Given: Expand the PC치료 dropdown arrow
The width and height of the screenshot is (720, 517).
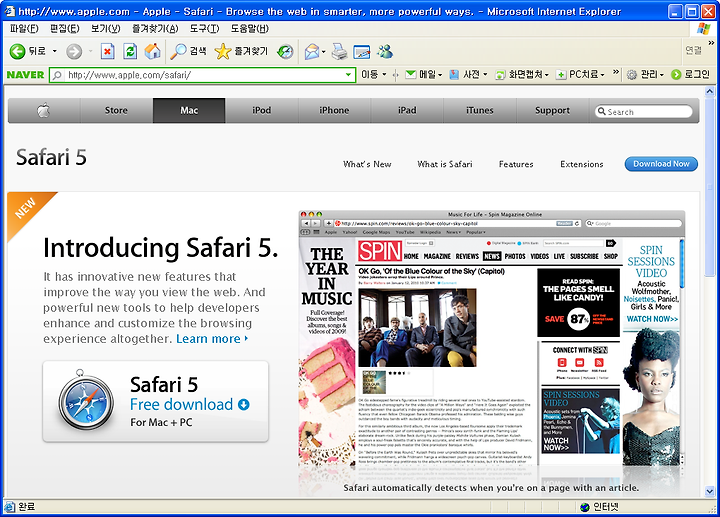Looking at the screenshot, I should pyautogui.click(x=602, y=74).
